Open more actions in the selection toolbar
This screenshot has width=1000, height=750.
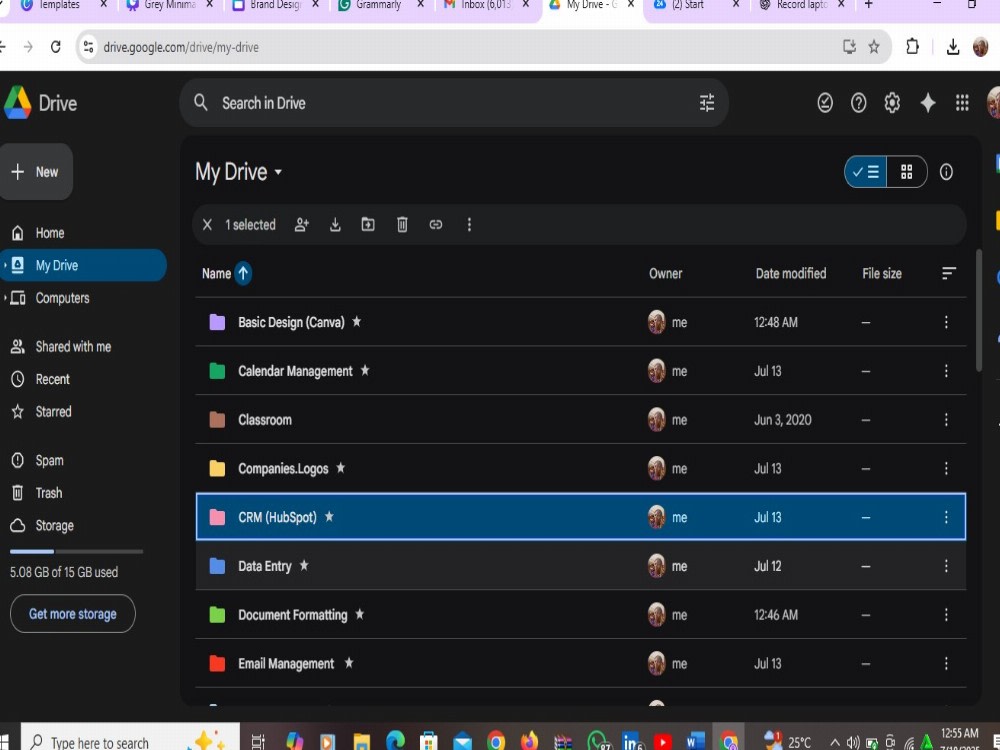469,224
